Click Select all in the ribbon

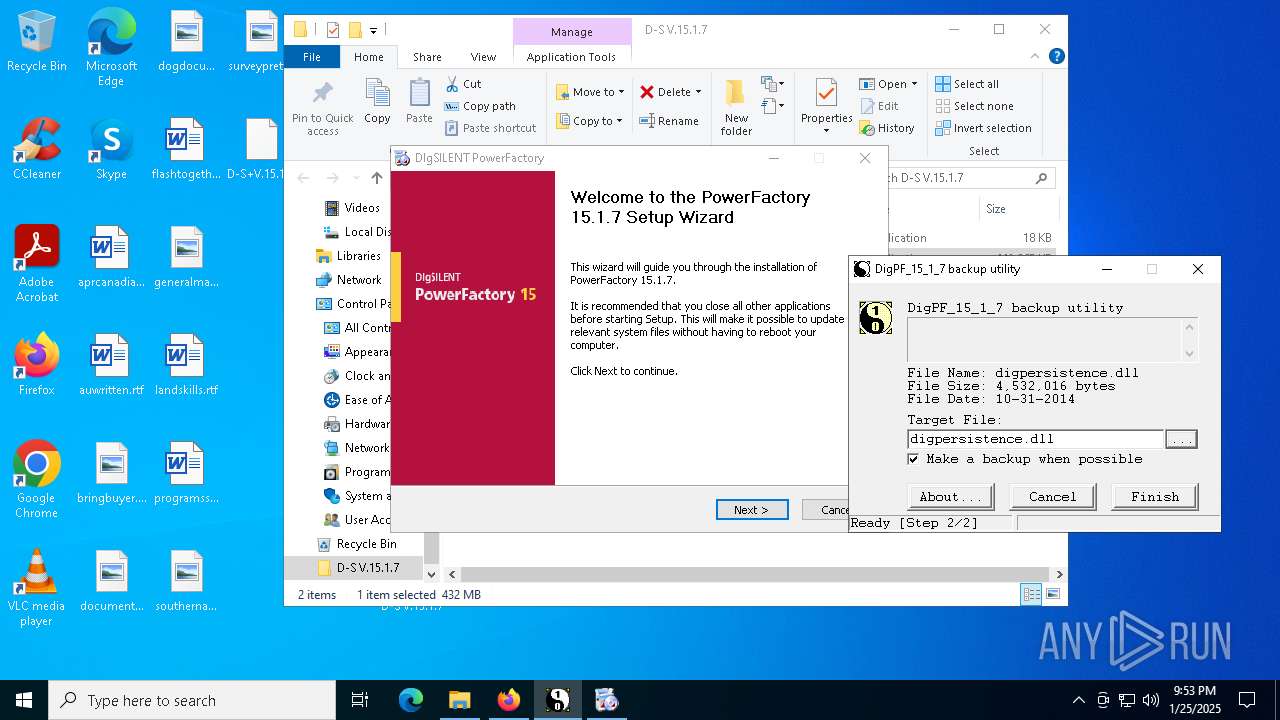point(967,84)
